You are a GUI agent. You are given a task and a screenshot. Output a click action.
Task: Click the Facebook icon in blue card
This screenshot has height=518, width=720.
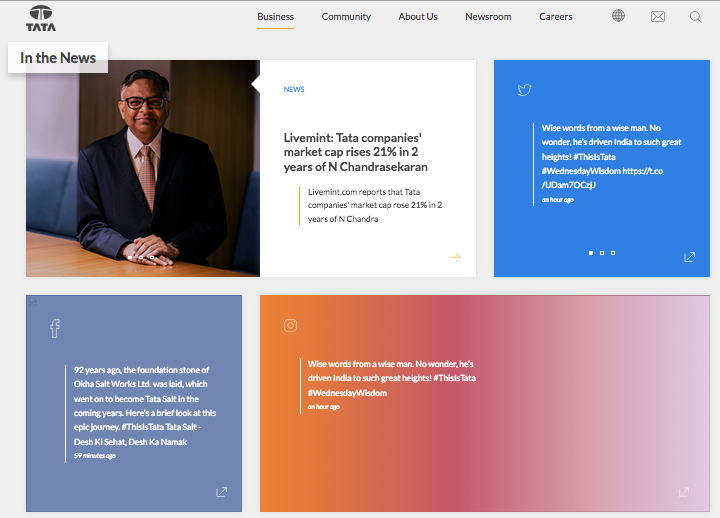coord(55,328)
